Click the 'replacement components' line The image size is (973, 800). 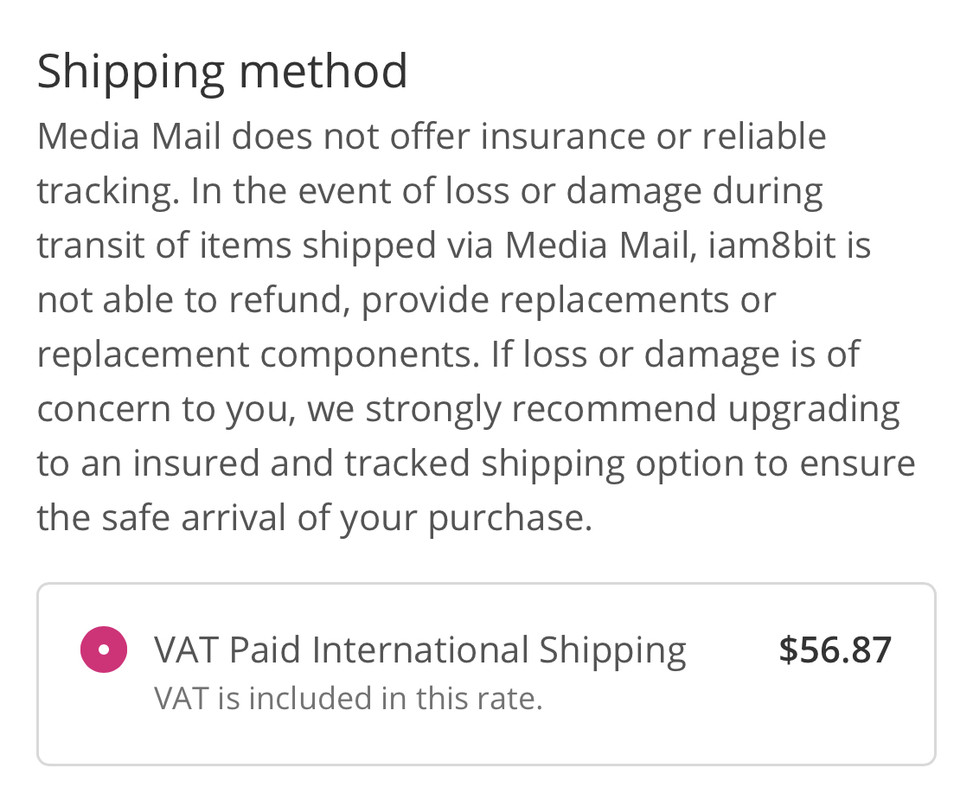(449, 354)
